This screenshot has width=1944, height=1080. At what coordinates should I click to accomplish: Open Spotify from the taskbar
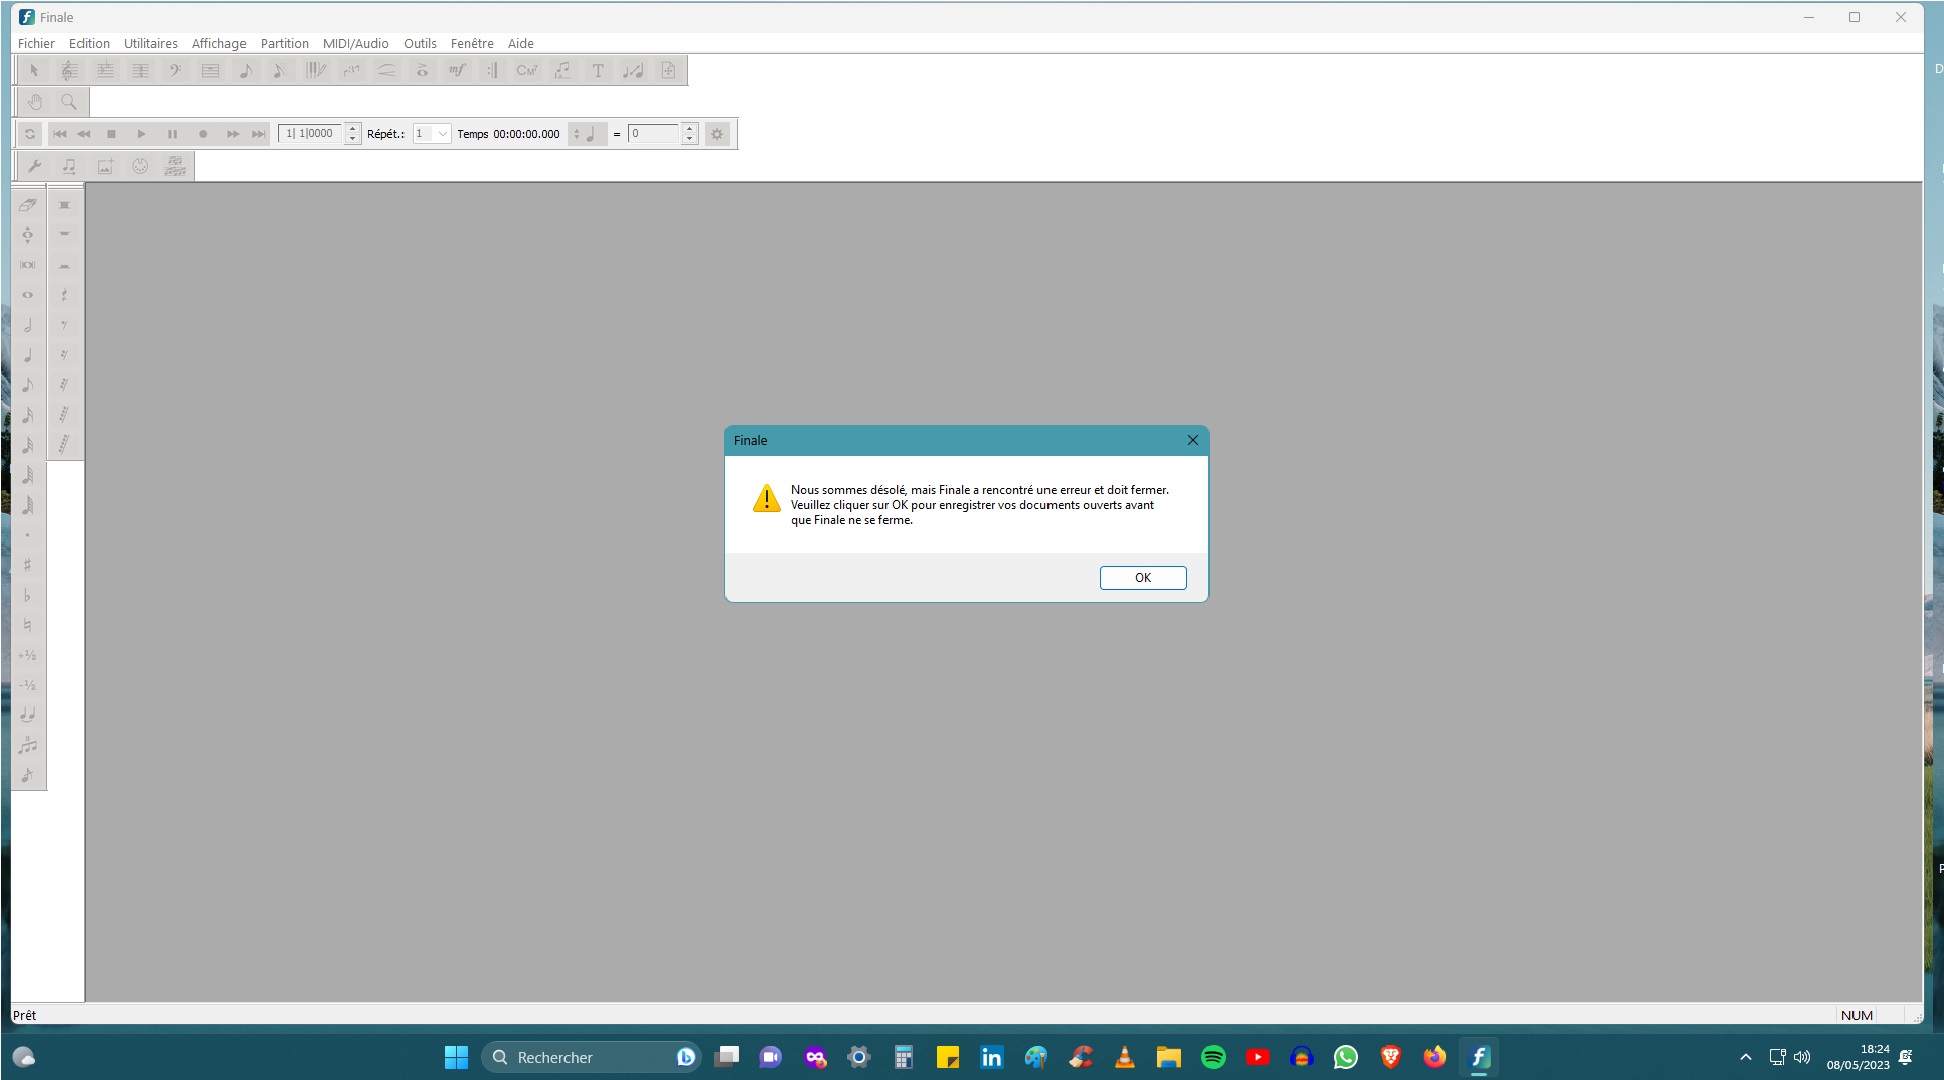coord(1213,1057)
